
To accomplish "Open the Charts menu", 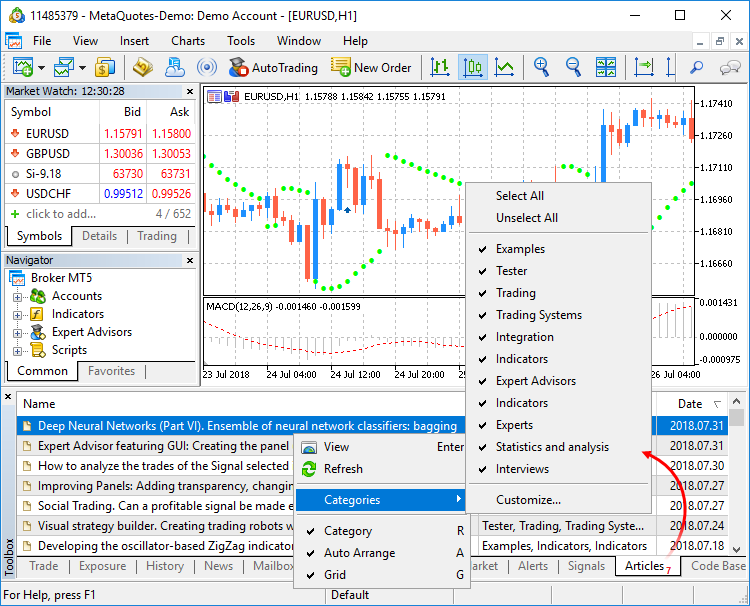I will 187,41.
